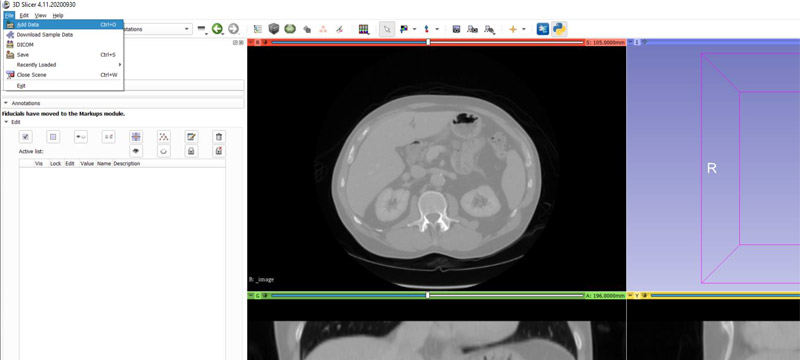This screenshot has width=800, height=360.
Task: Open the Extensions Manager blue icon
Action: [x=543, y=29]
